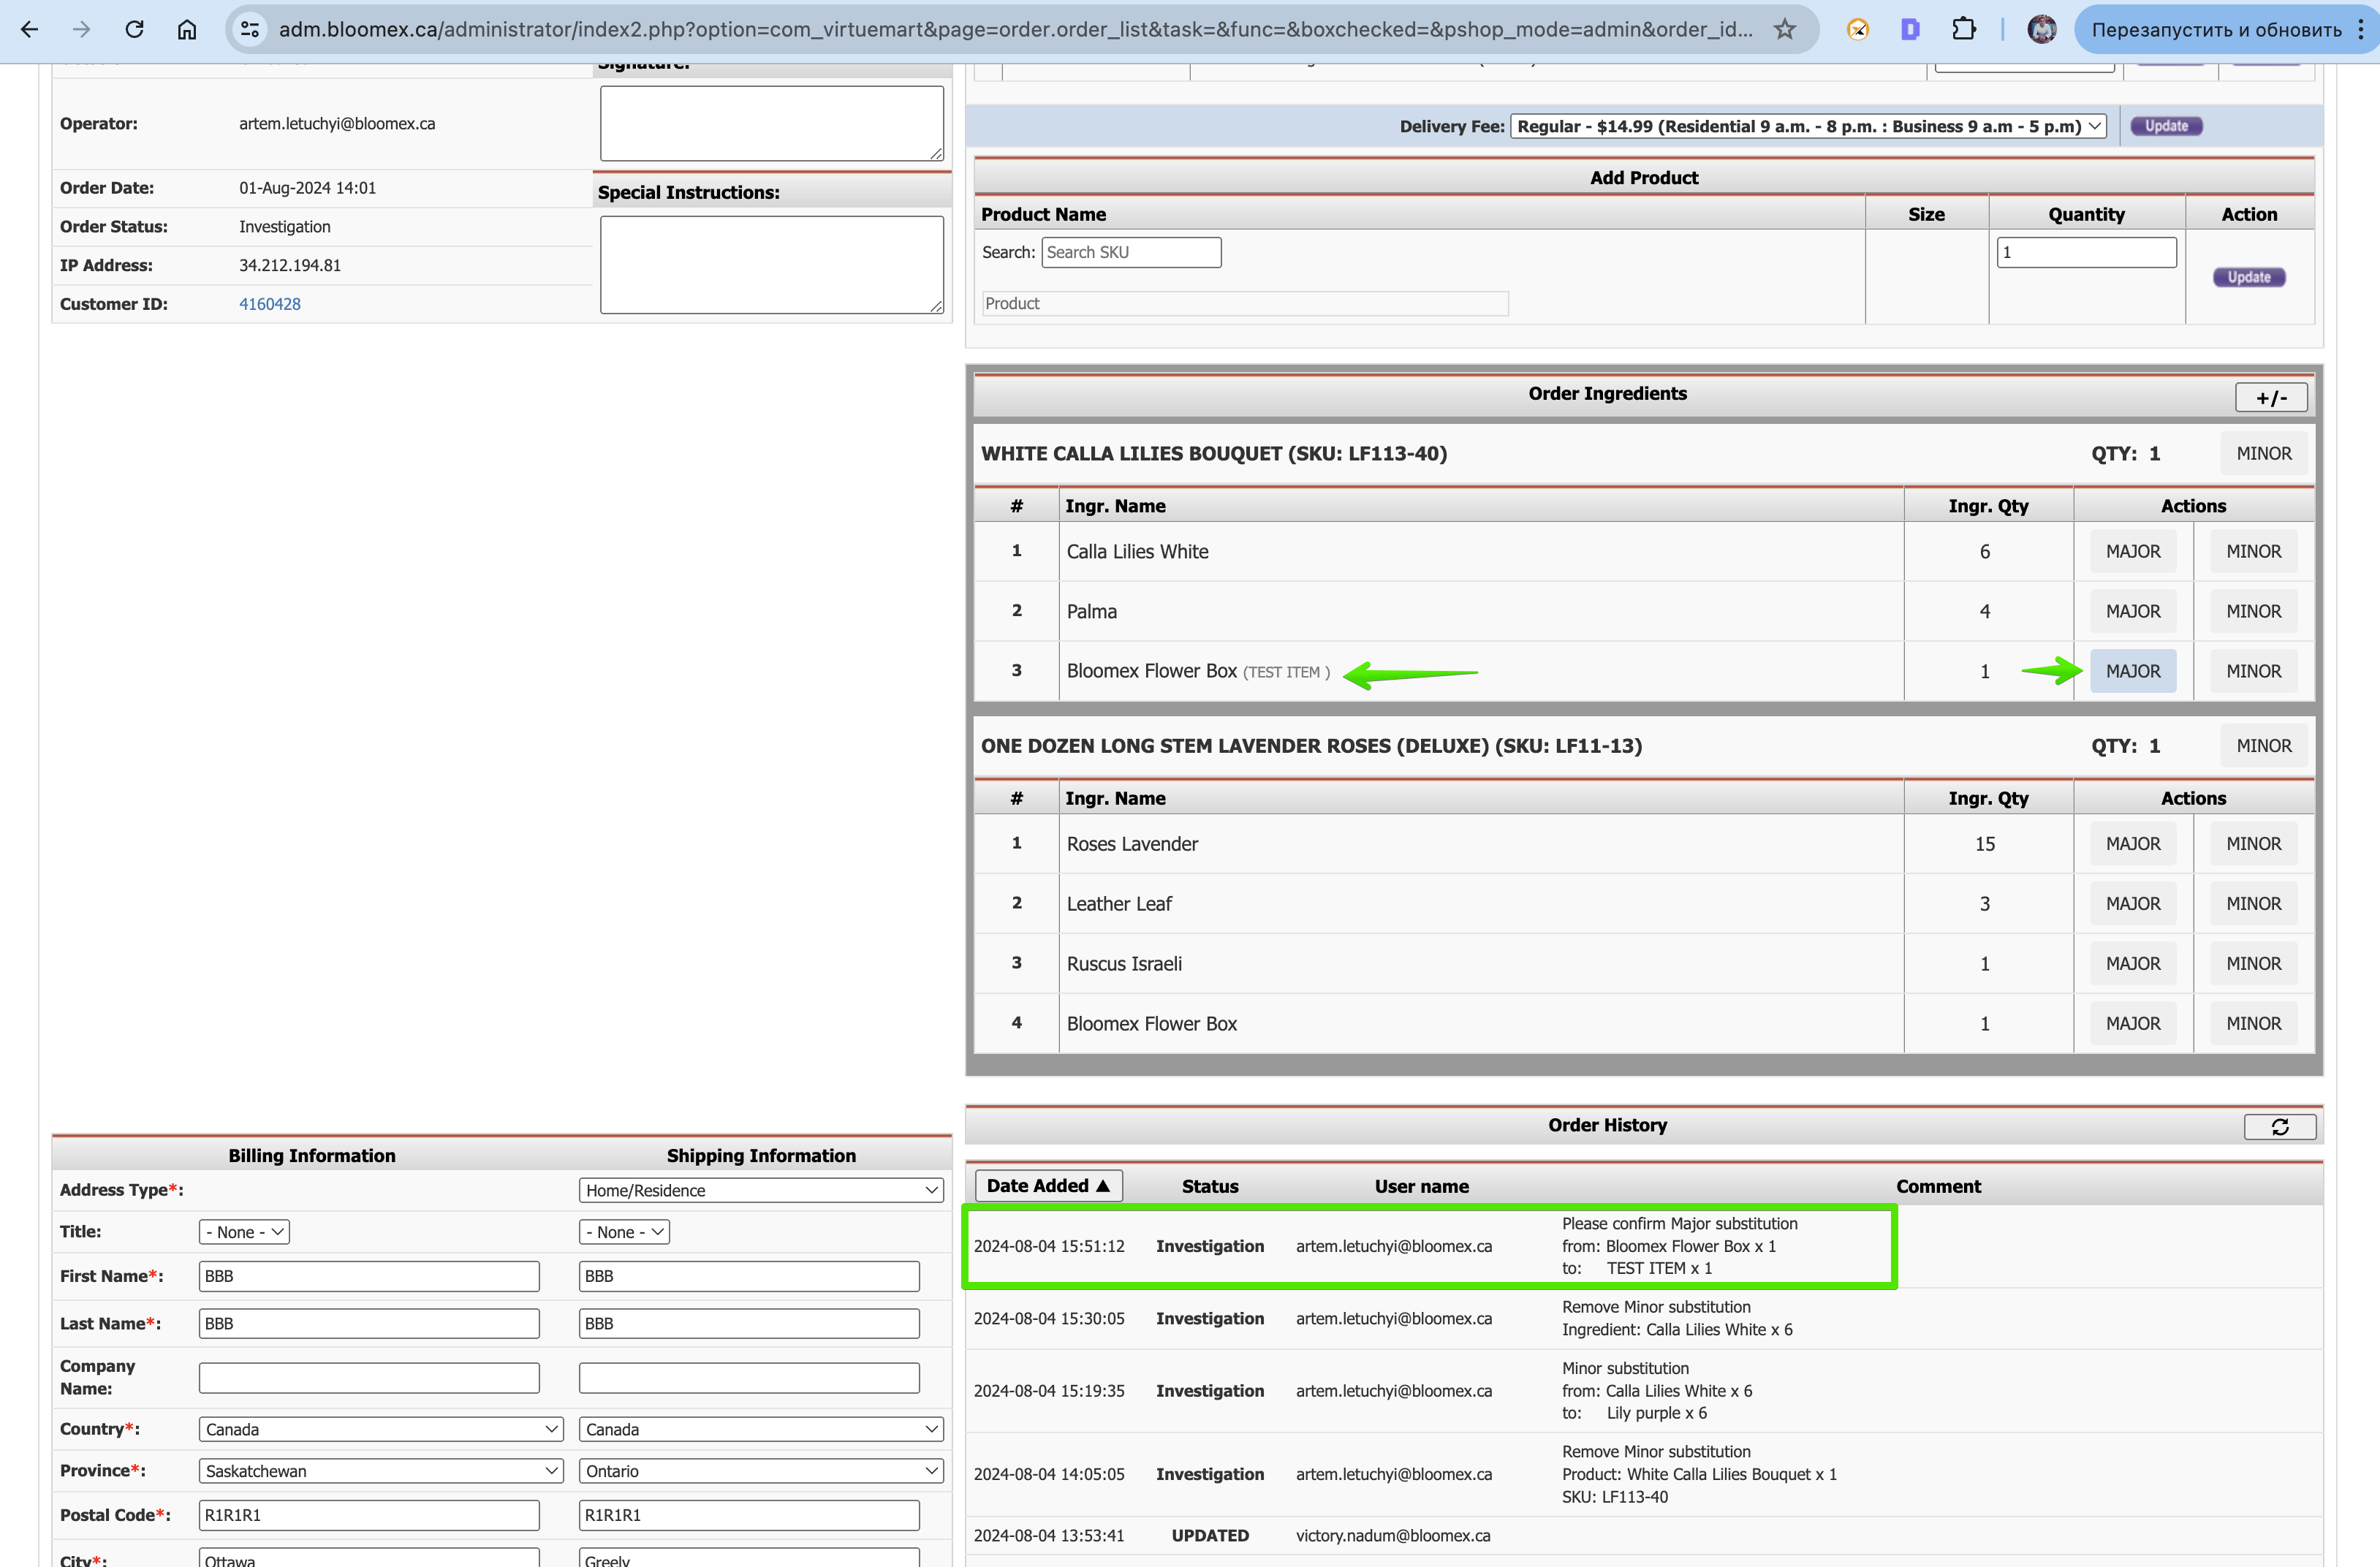Click the Update button beside Delivery Fee

tap(2166, 126)
